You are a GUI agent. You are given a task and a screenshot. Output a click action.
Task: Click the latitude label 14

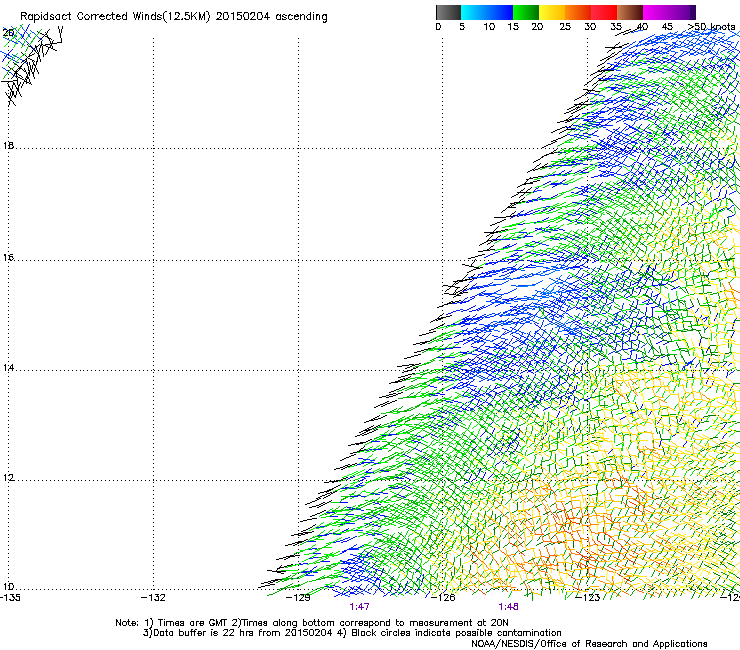point(8,368)
